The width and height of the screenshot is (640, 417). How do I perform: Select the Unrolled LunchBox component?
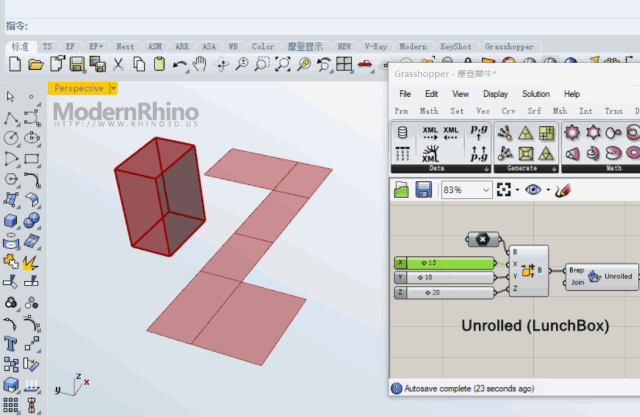point(602,276)
